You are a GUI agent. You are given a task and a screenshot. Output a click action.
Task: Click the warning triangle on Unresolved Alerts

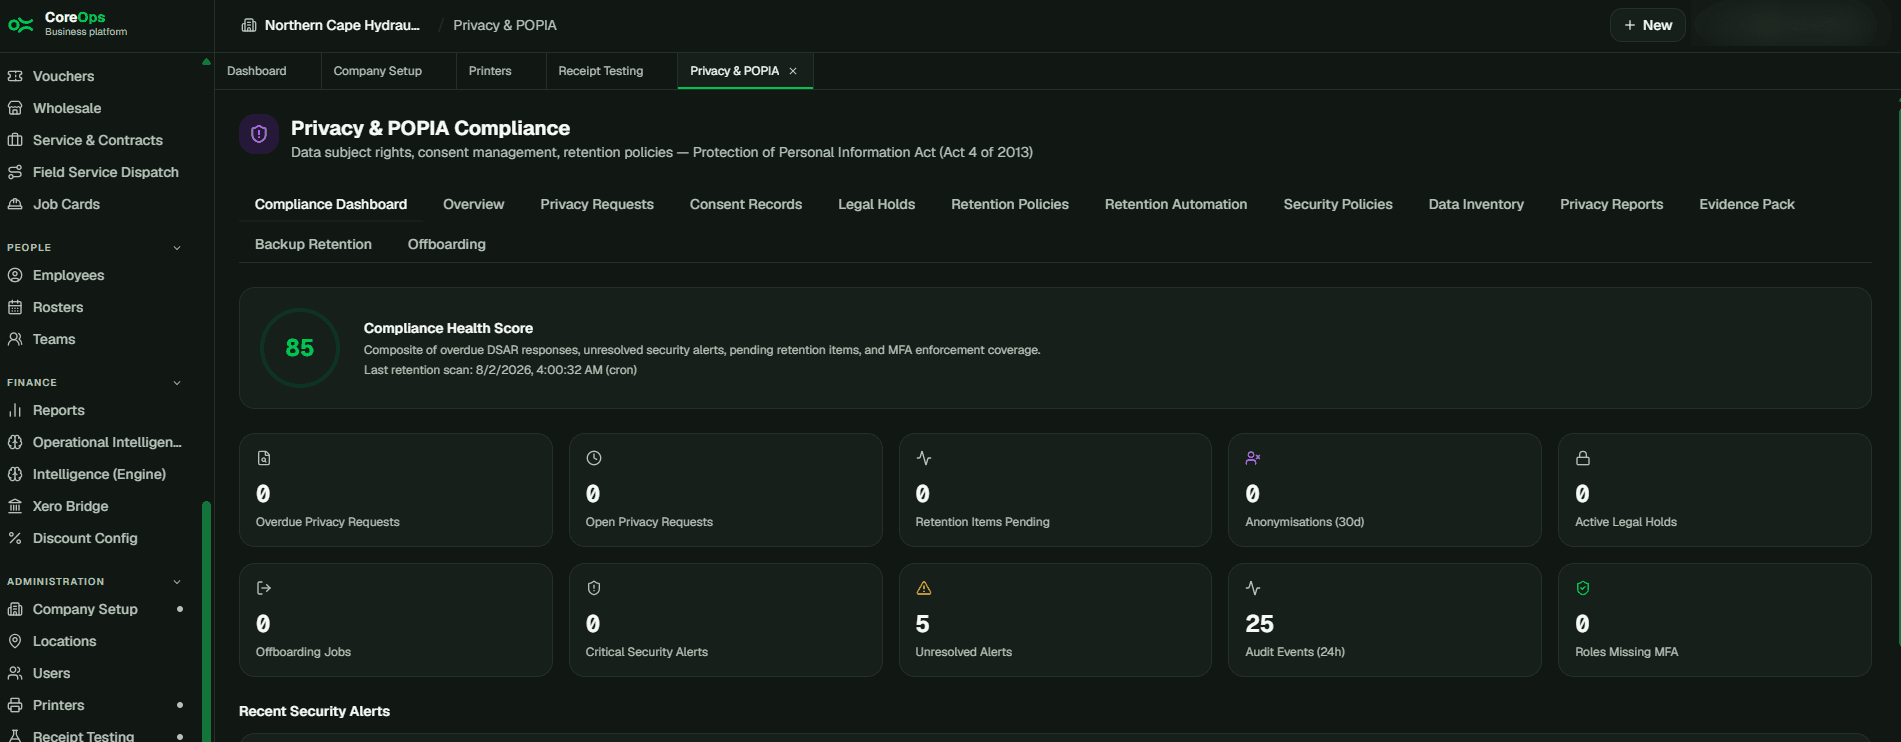point(924,588)
